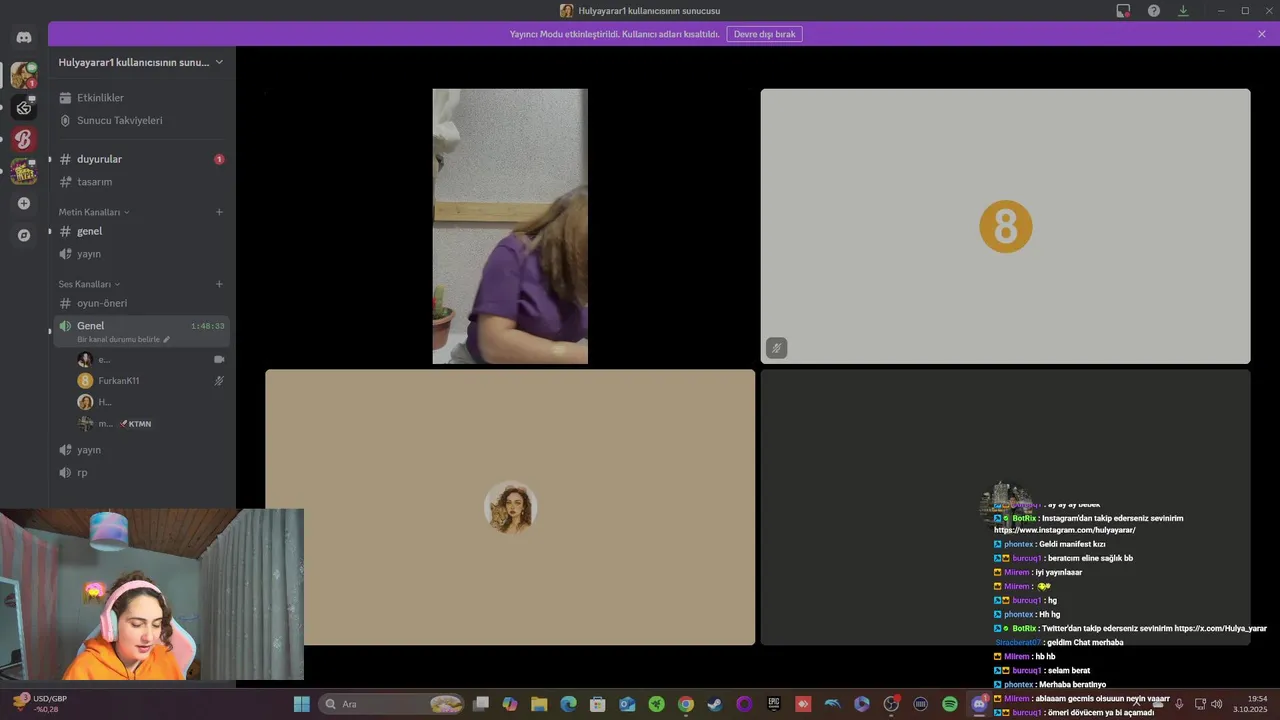Open the USD/GBP widget on taskbar
This screenshot has width=1280, height=720.
point(40,704)
